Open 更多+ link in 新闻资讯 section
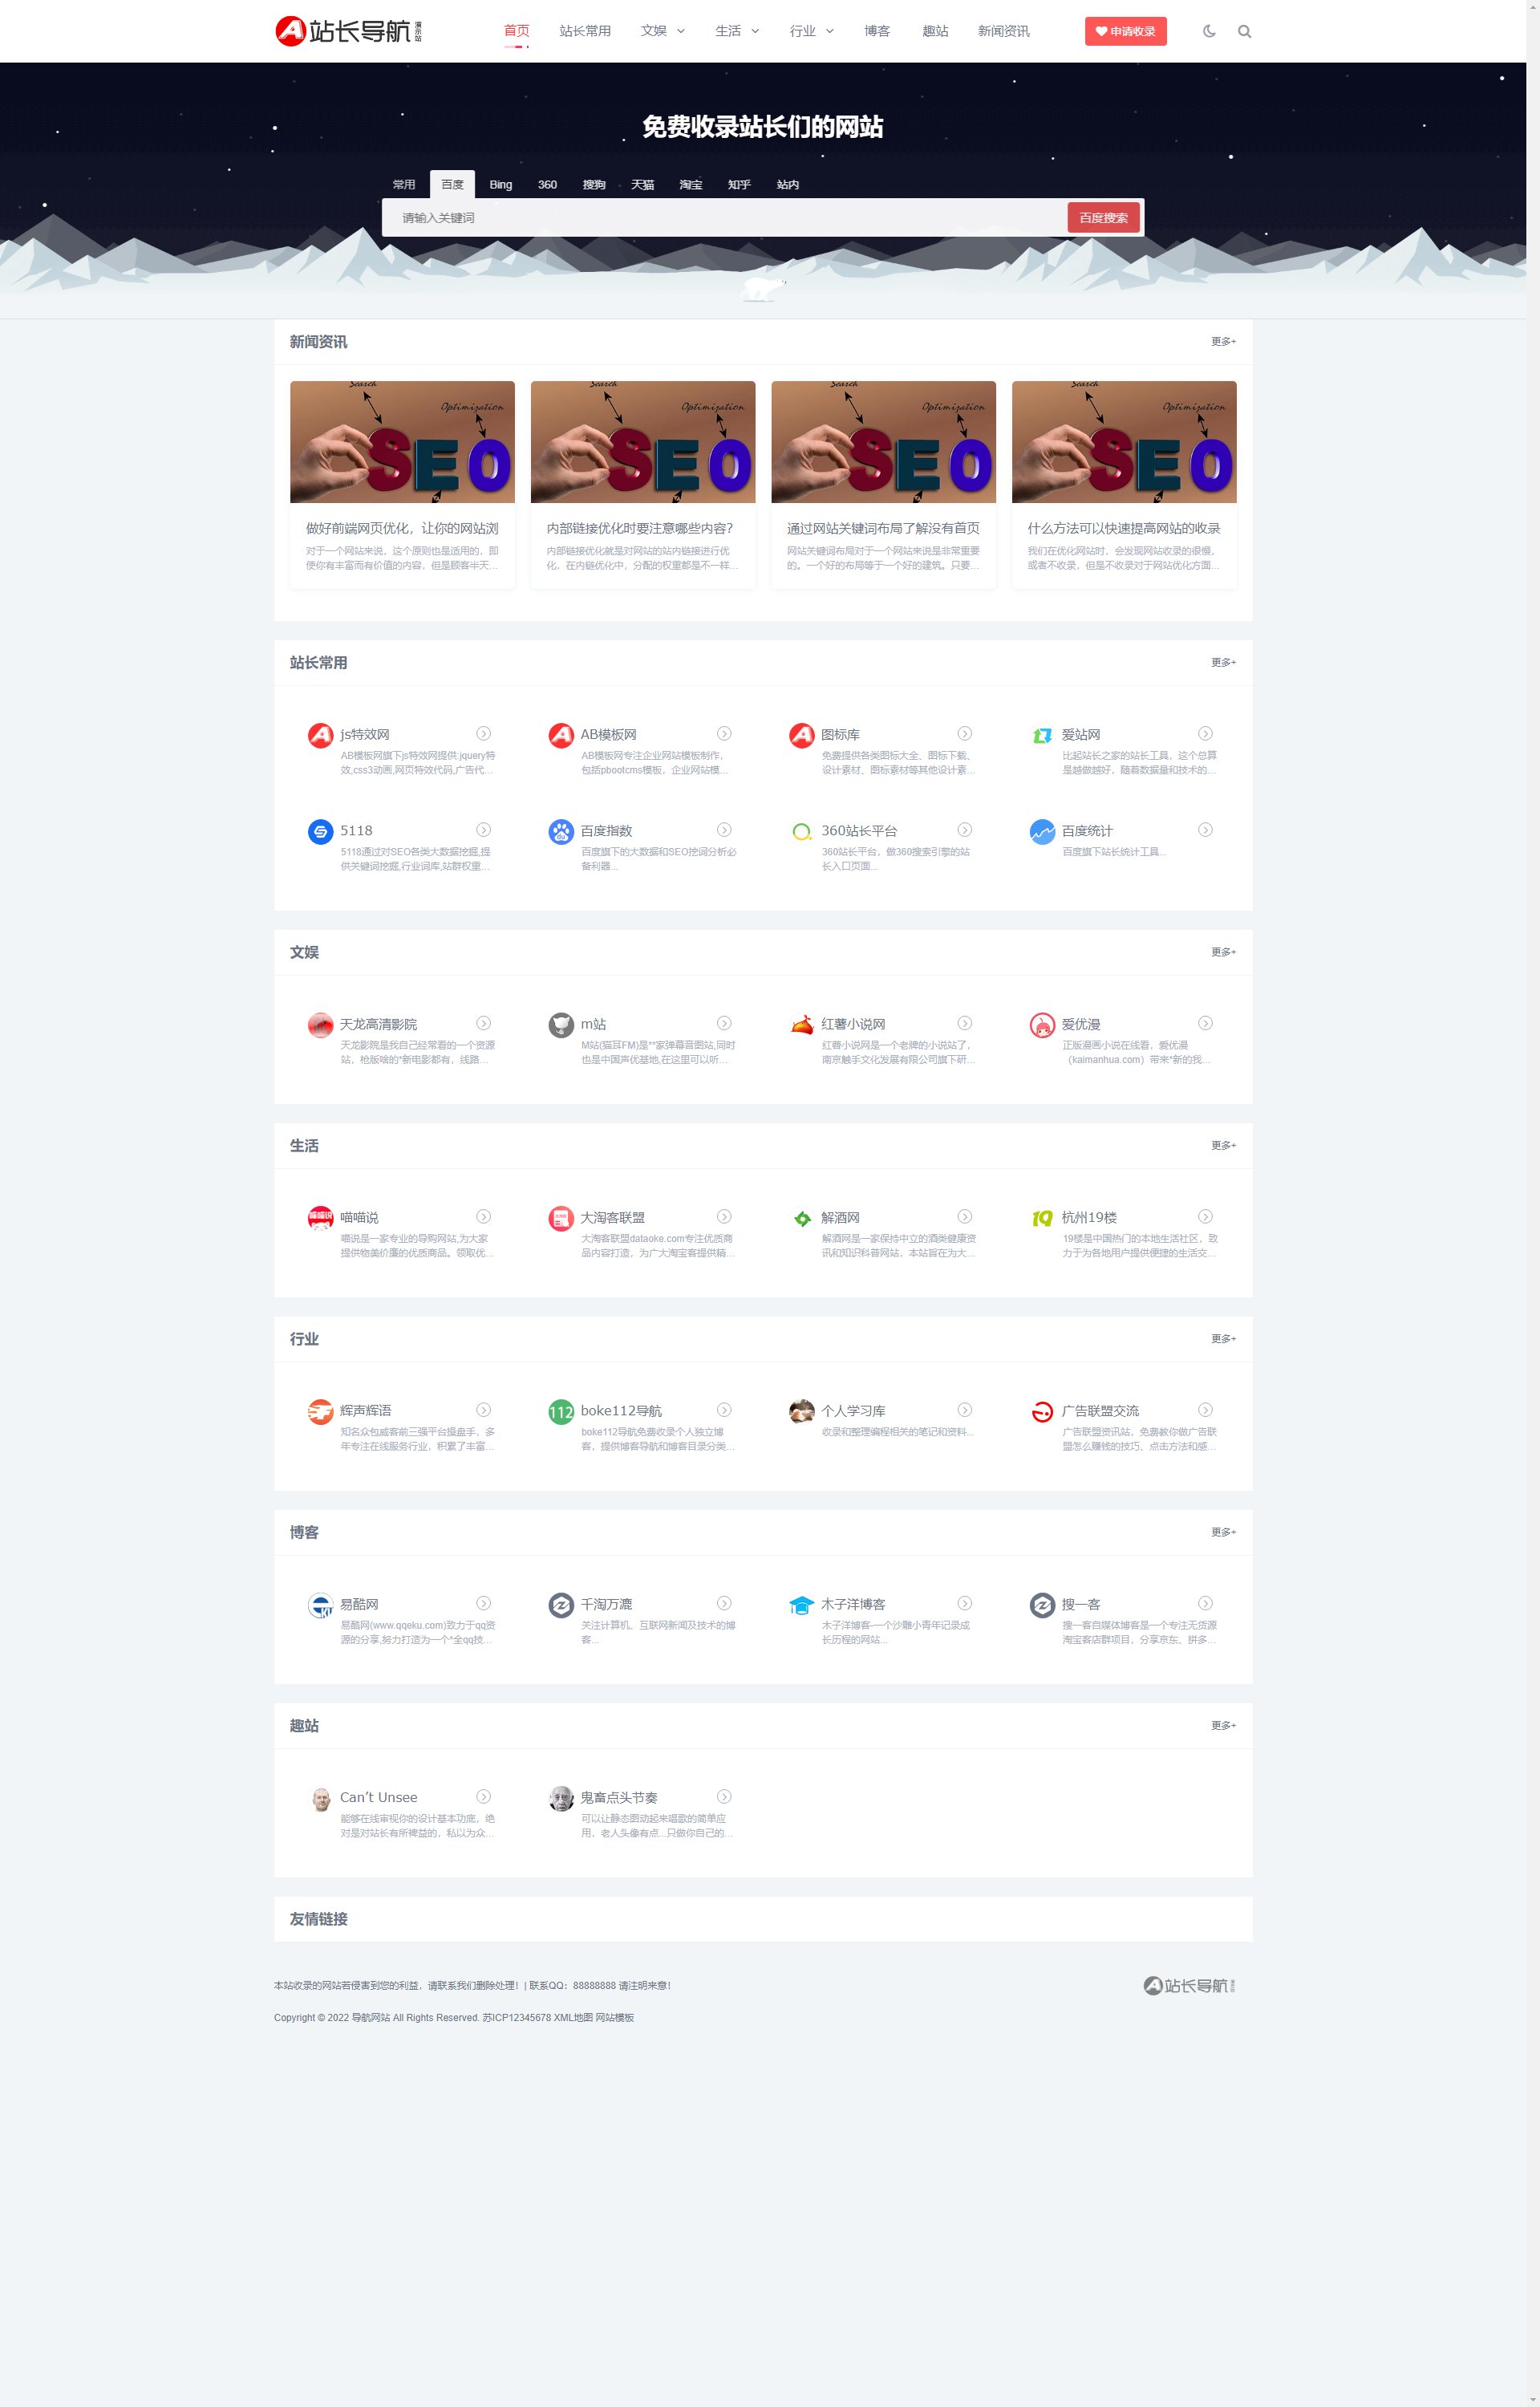1540x2407 pixels. click(x=1223, y=341)
